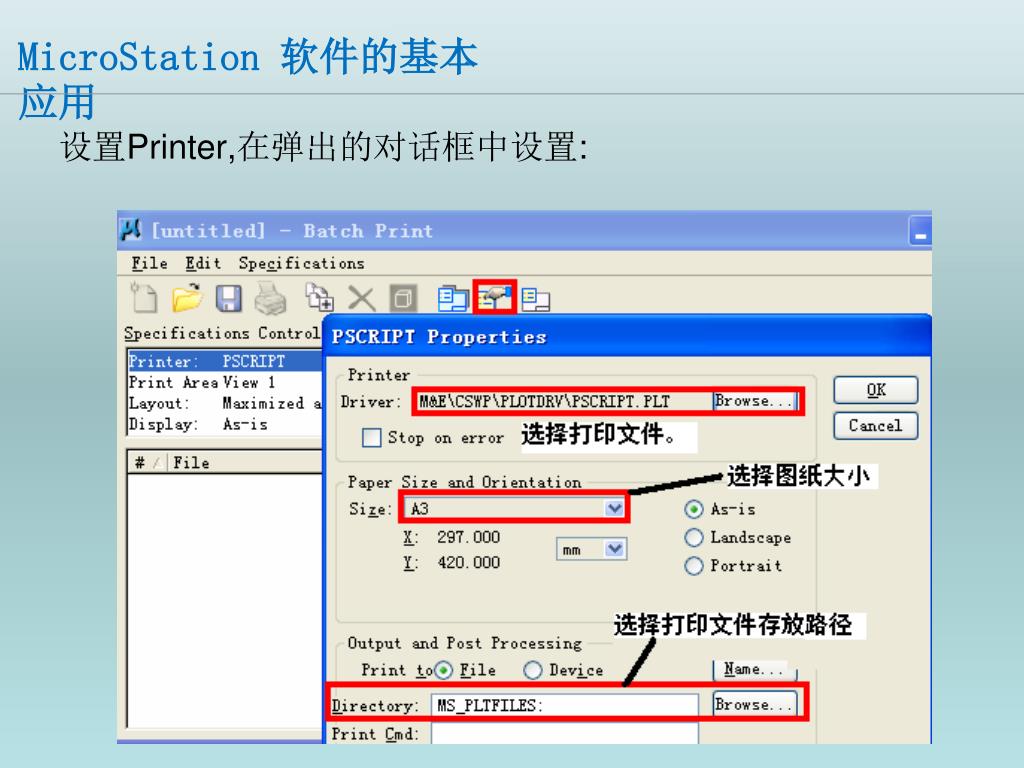Select Landscape orientation
The height and width of the screenshot is (768, 1024).
pos(694,537)
